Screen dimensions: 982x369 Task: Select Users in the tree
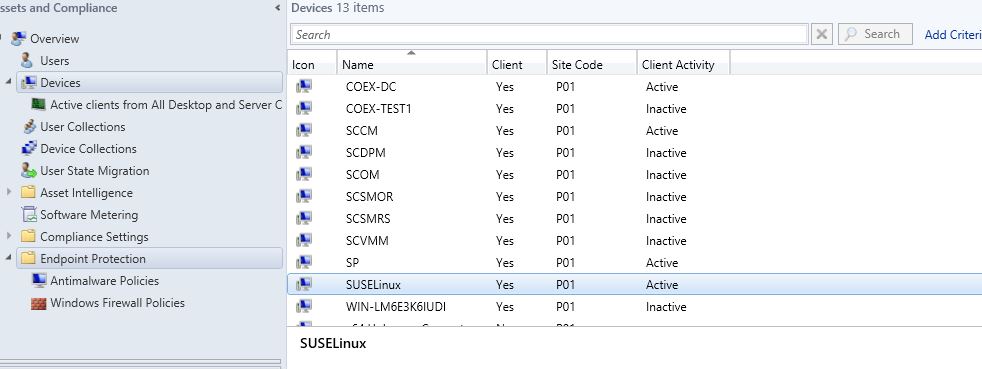(54, 61)
